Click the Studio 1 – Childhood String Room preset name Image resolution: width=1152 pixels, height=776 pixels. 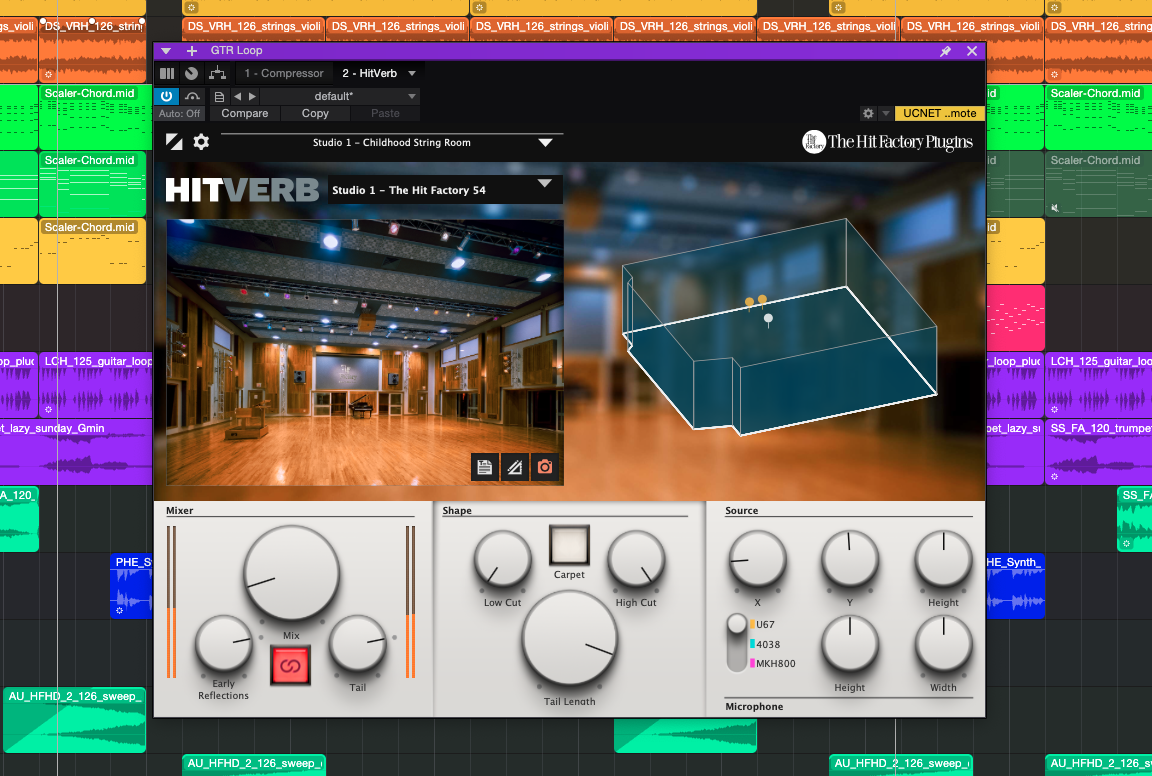(x=392, y=143)
